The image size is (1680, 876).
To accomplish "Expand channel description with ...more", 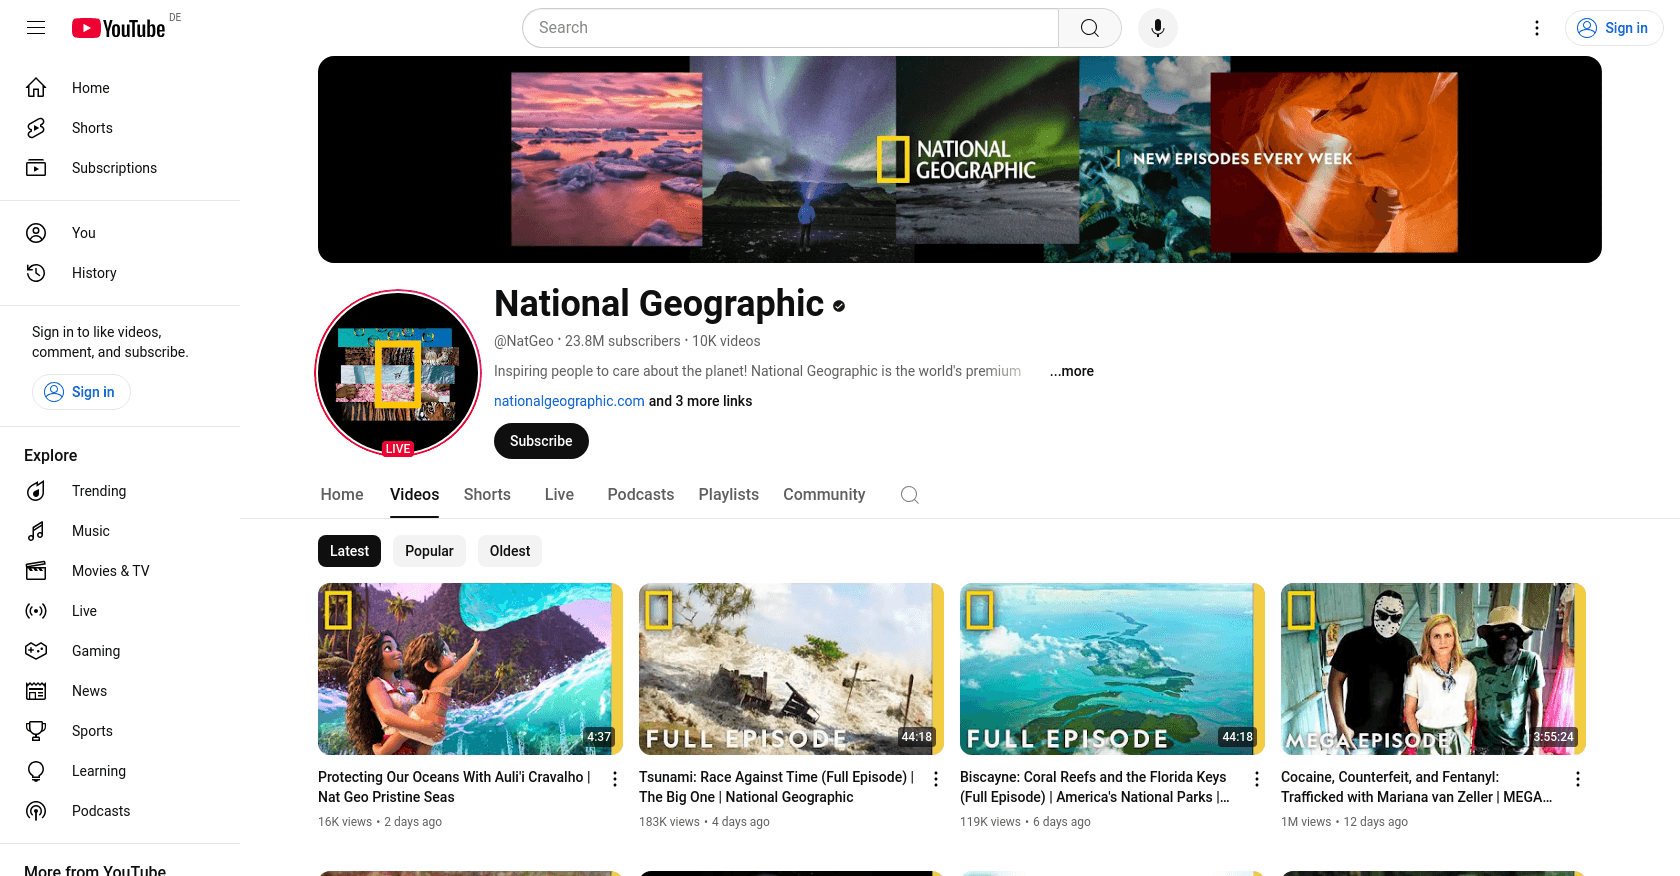I will pyautogui.click(x=1071, y=371).
